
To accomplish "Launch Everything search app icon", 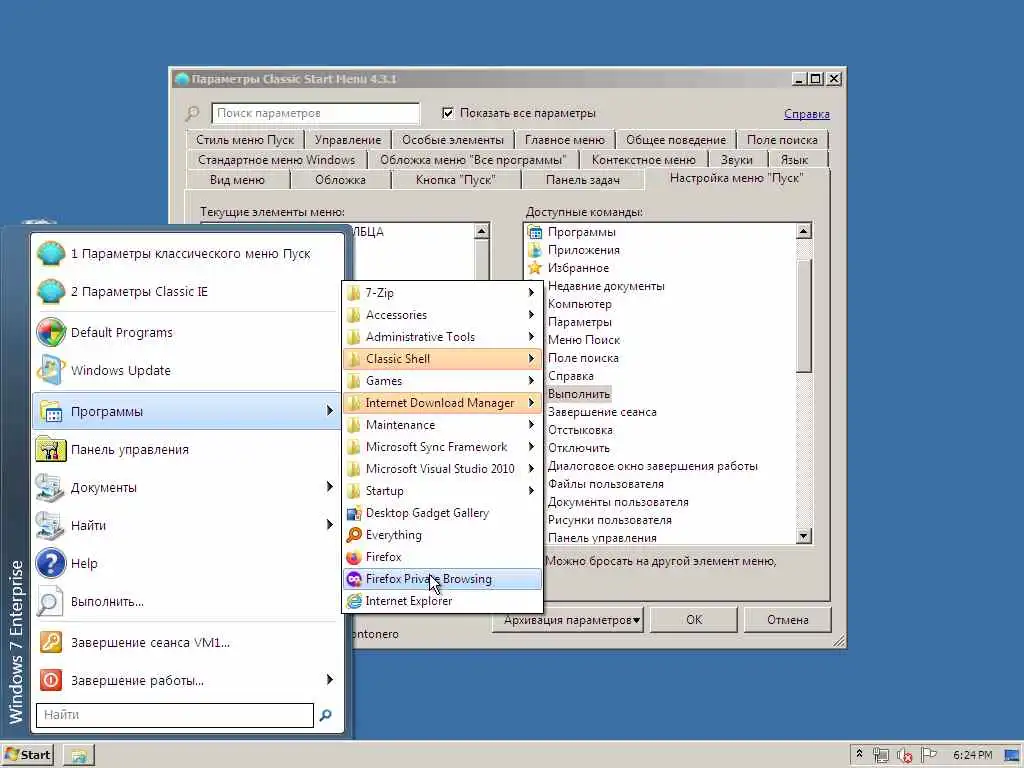I will coord(354,535).
